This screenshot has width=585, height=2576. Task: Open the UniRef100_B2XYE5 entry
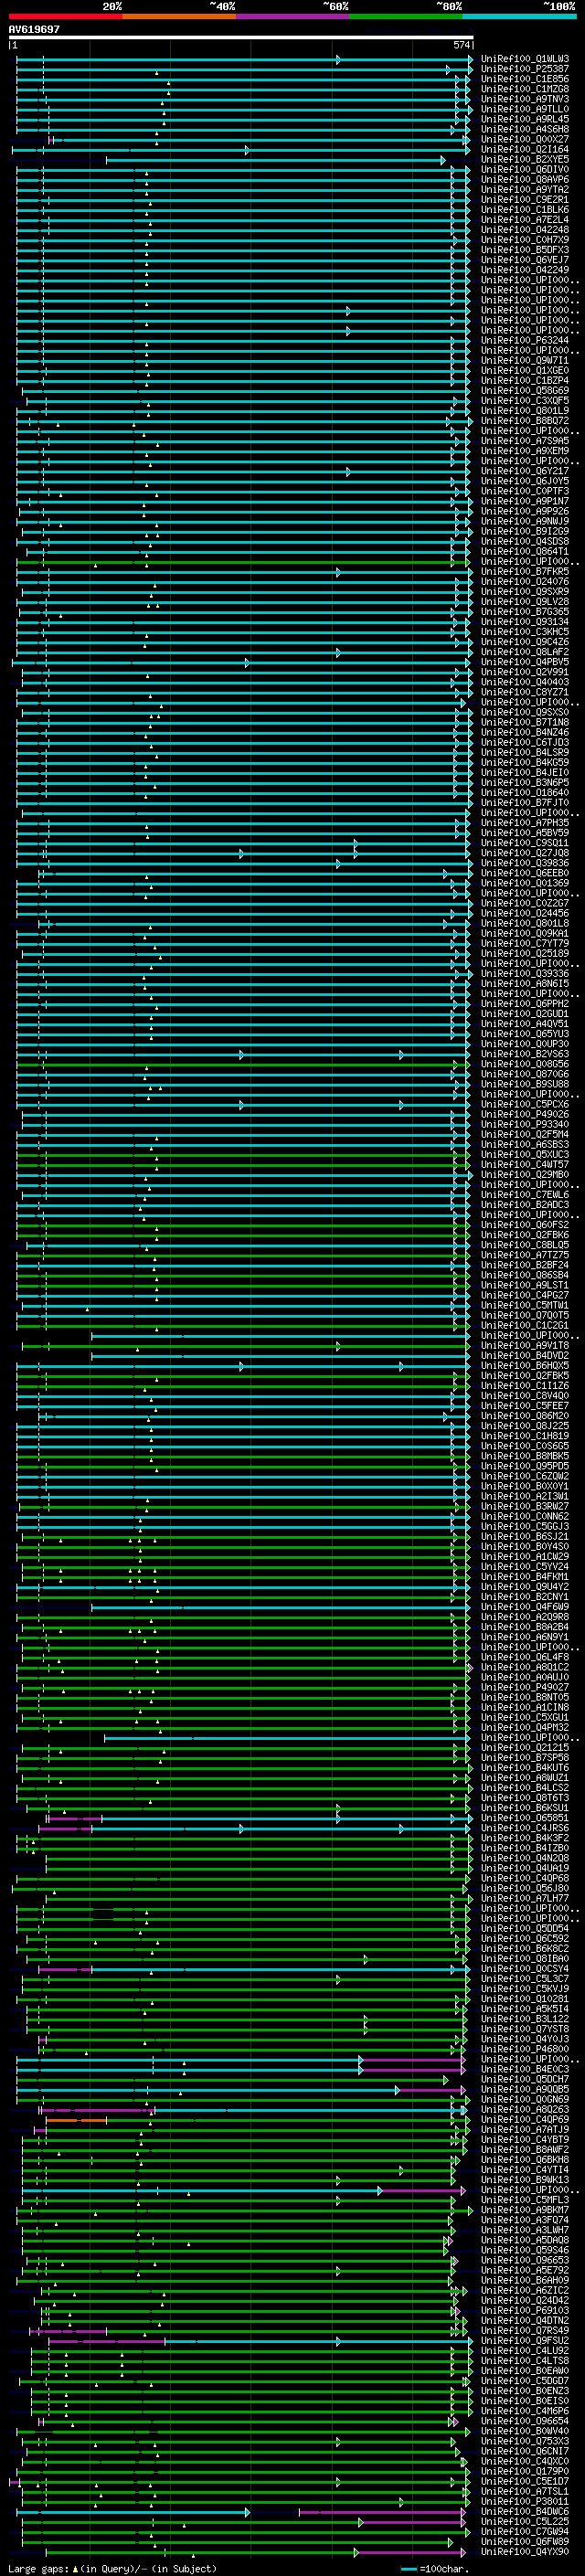click(524, 160)
